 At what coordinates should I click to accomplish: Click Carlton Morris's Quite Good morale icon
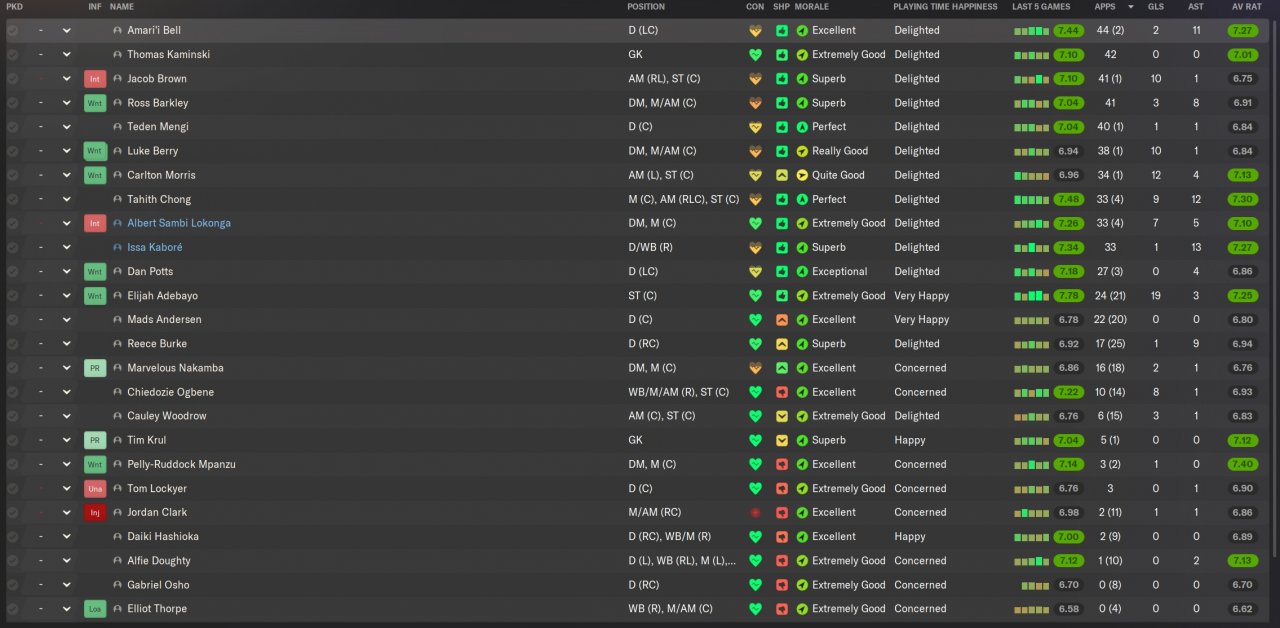pyautogui.click(x=802, y=175)
